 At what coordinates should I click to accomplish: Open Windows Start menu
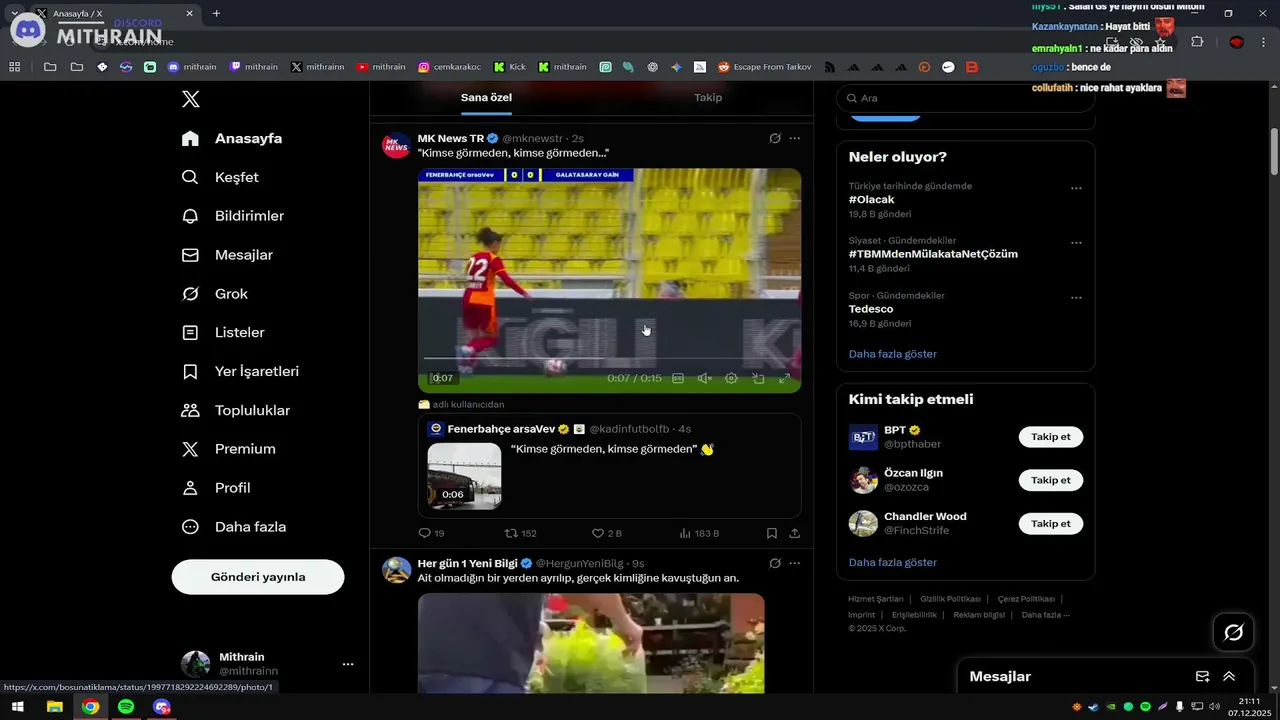[18, 707]
